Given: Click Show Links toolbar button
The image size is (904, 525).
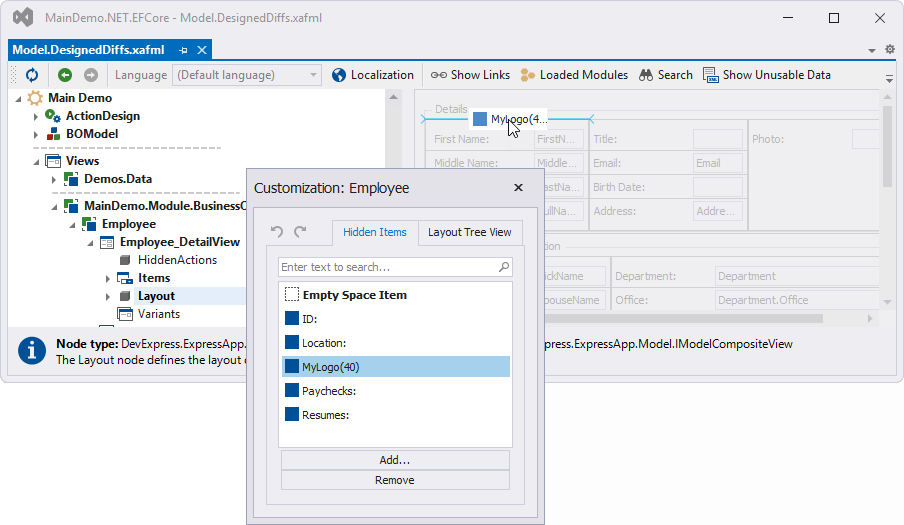Looking at the screenshot, I should pyautogui.click(x=470, y=75).
